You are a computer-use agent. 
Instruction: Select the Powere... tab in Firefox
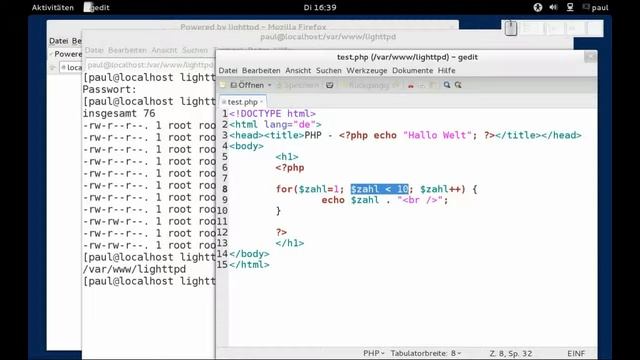pyautogui.click(x=65, y=54)
